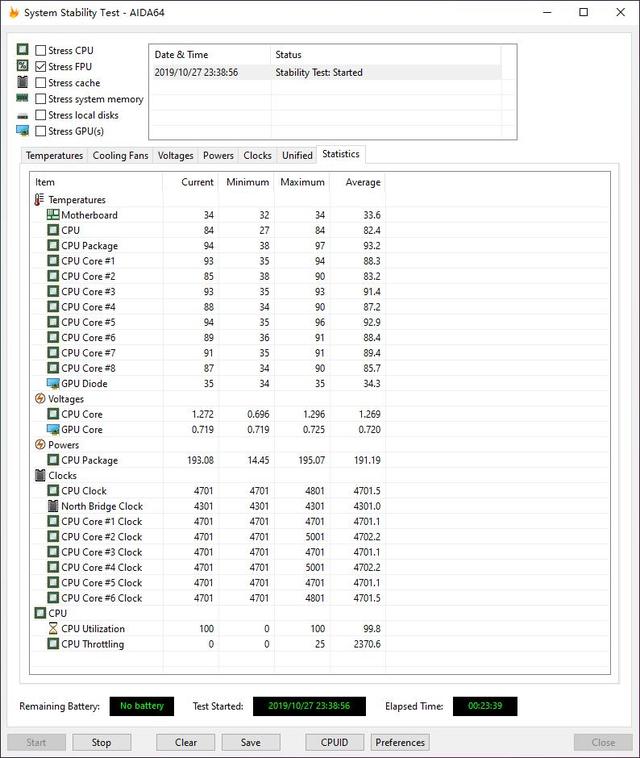Enable Stress system memory option

(41, 99)
